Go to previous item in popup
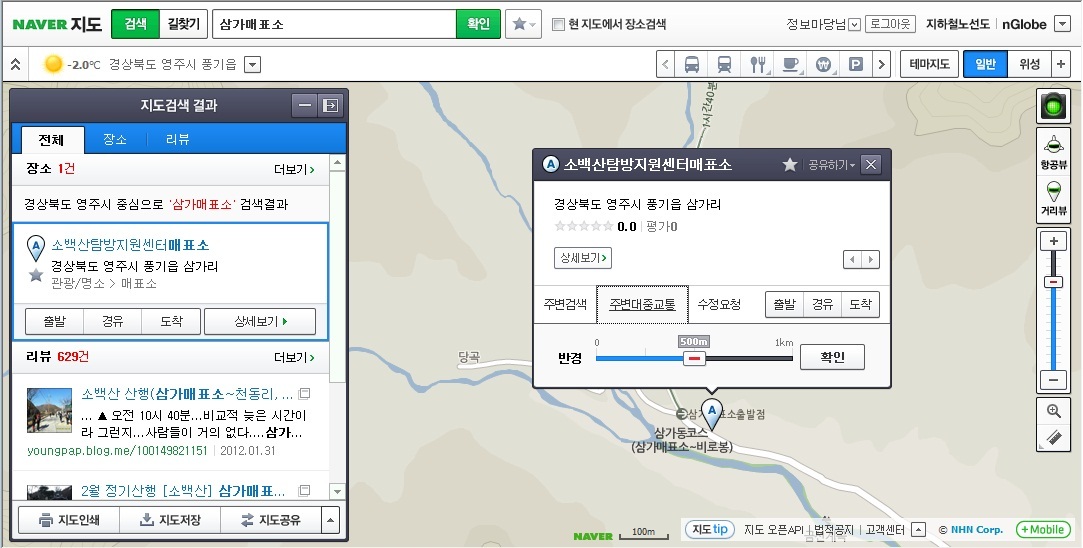1083x548 pixels. [852, 259]
